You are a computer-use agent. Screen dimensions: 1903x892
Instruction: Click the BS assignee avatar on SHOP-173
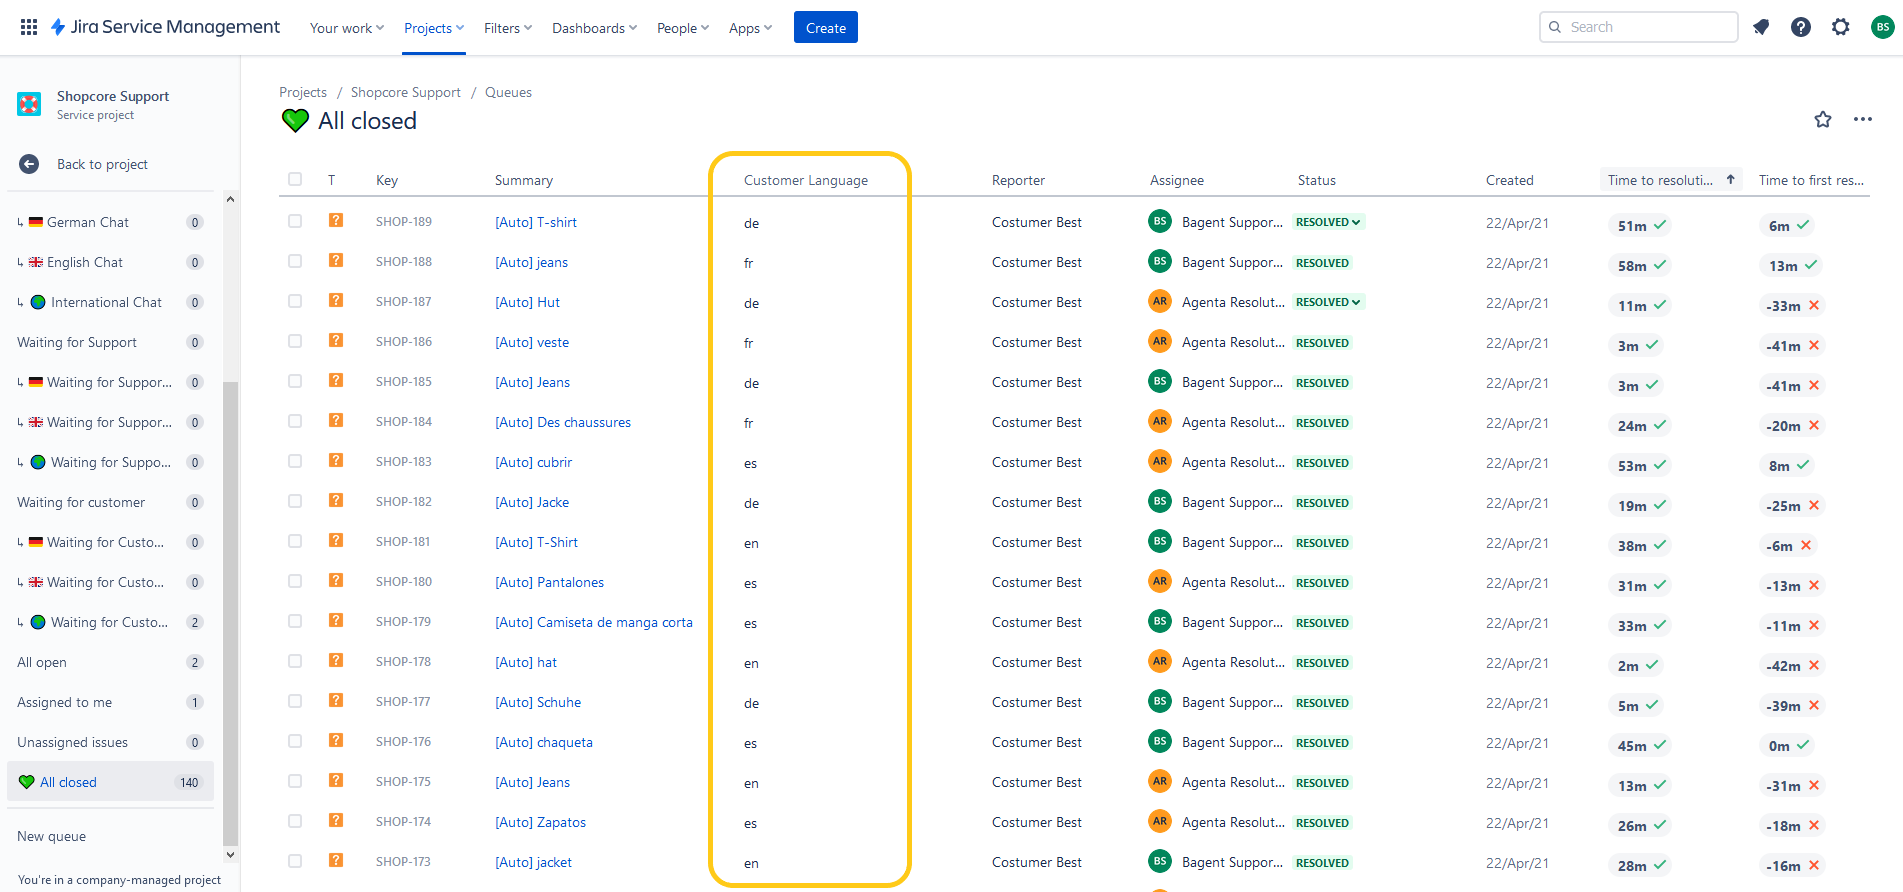tap(1160, 861)
